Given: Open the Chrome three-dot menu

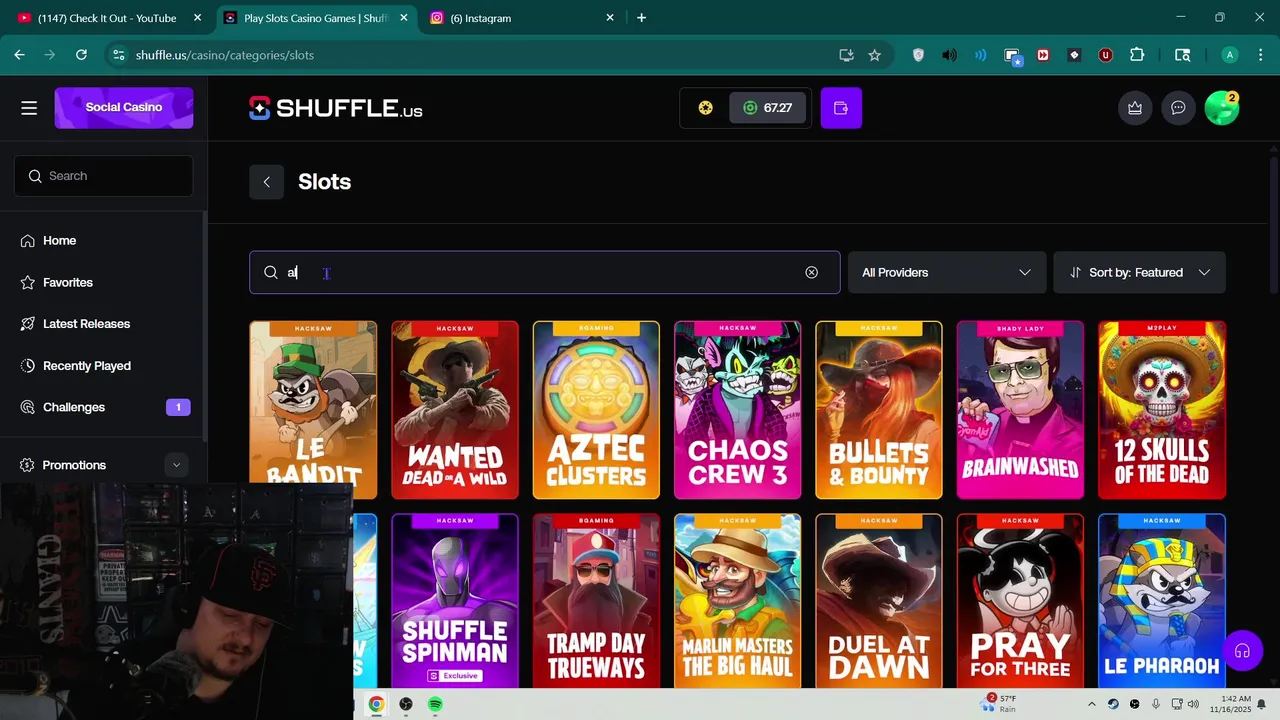Looking at the screenshot, I should (1260, 55).
